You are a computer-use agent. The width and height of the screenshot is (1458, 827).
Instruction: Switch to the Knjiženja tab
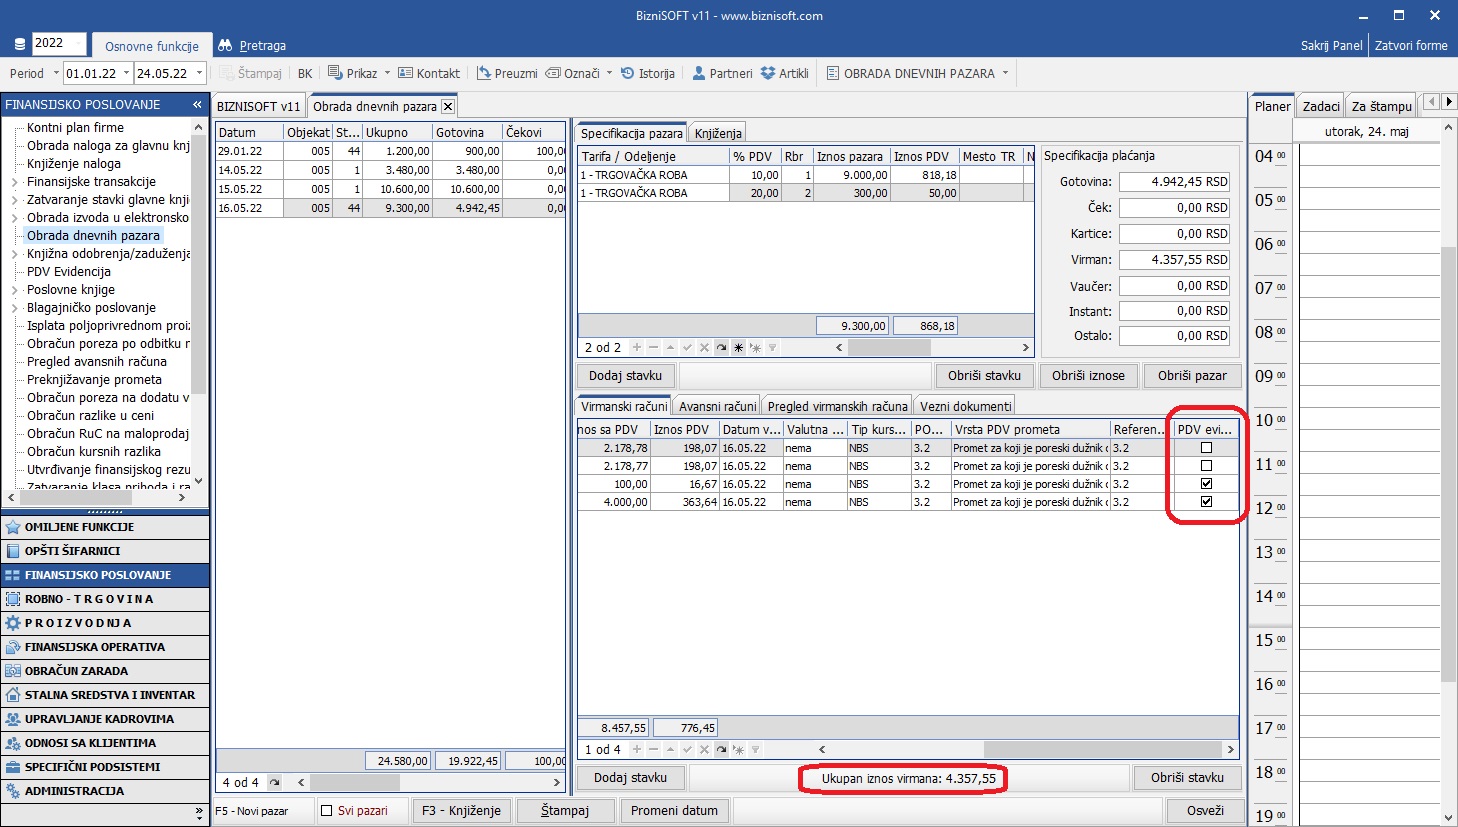(718, 133)
